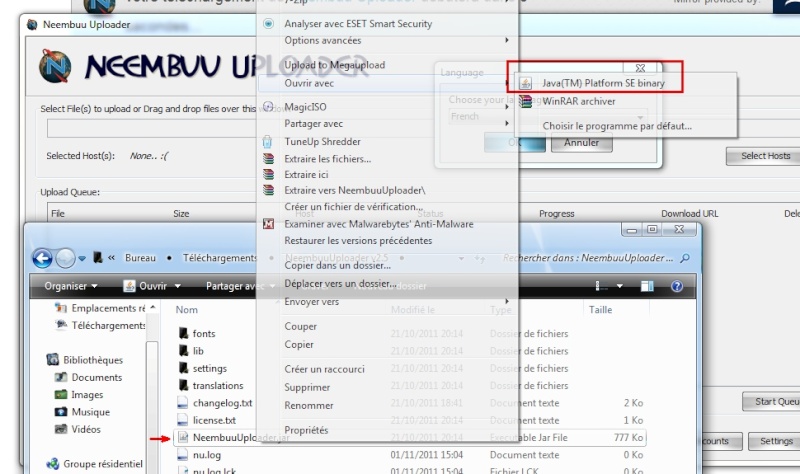Examine with Malwarebytes' Anti-Malware entry
The image size is (800, 474).
pyautogui.click(x=379, y=224)
